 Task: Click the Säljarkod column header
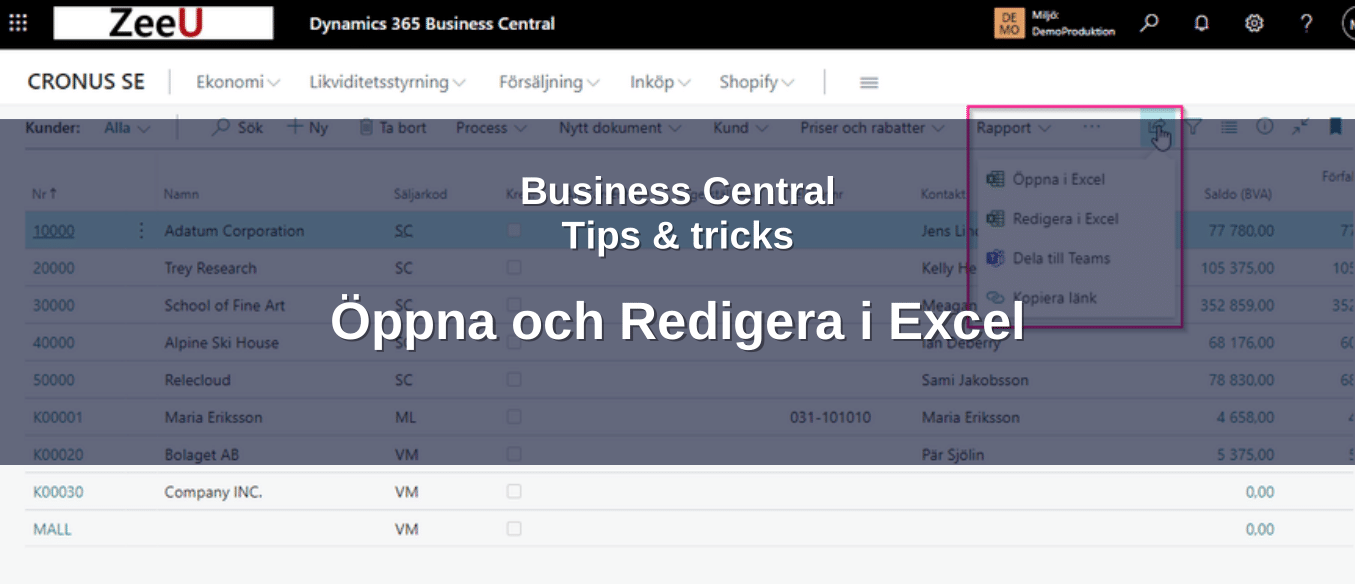[420, 194]
